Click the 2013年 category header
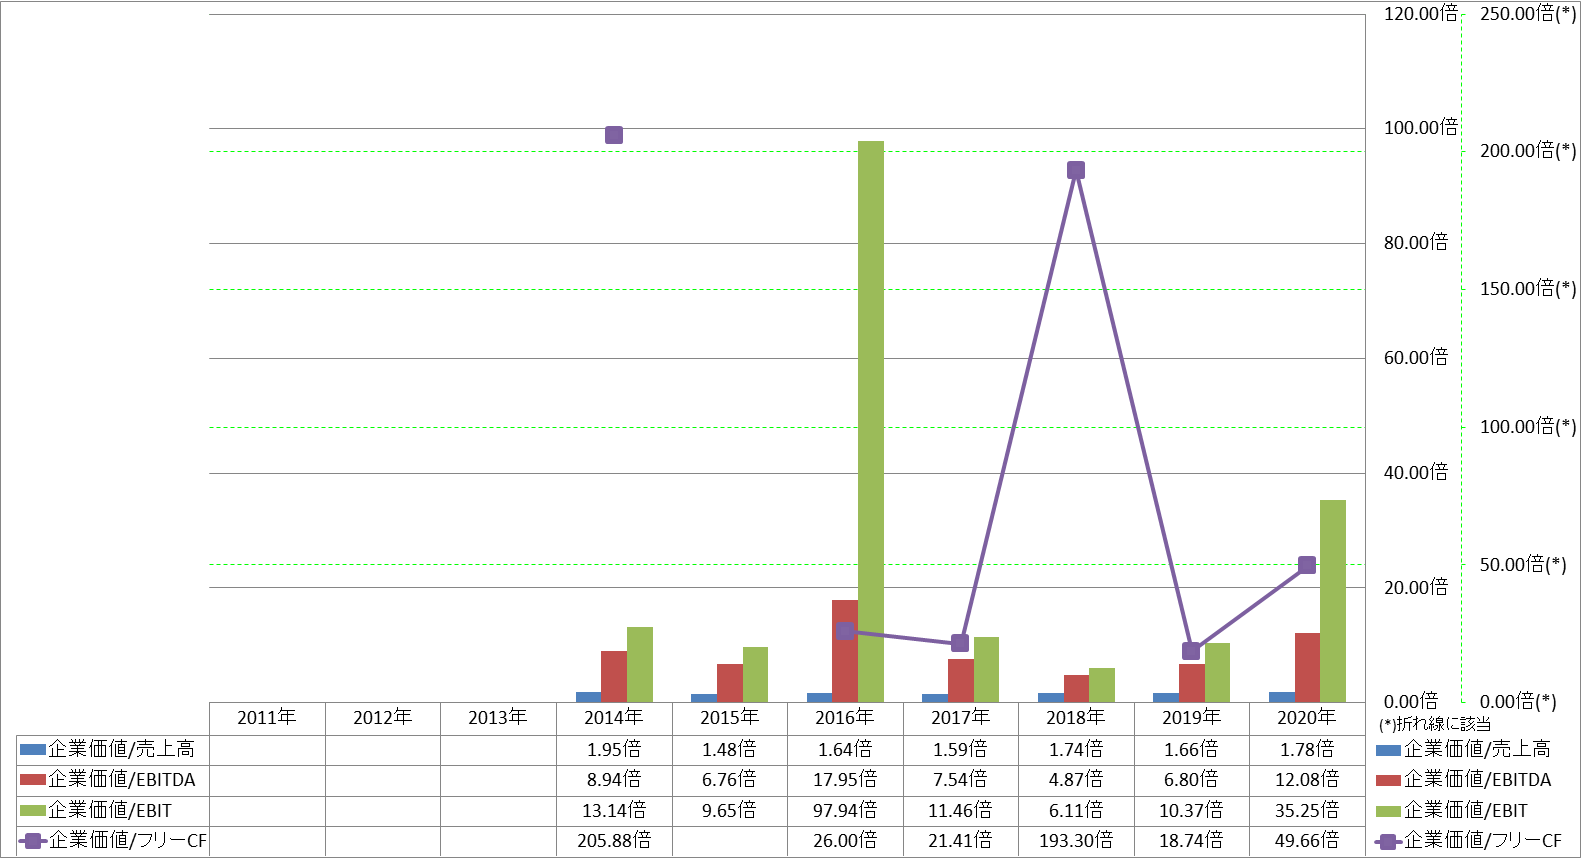 coord(498,717)
